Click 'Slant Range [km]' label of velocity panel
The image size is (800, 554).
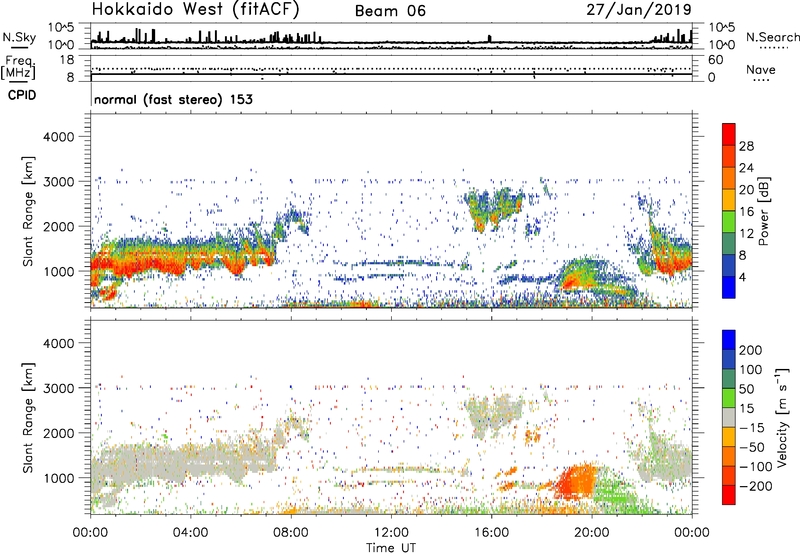tap(29, 418)
